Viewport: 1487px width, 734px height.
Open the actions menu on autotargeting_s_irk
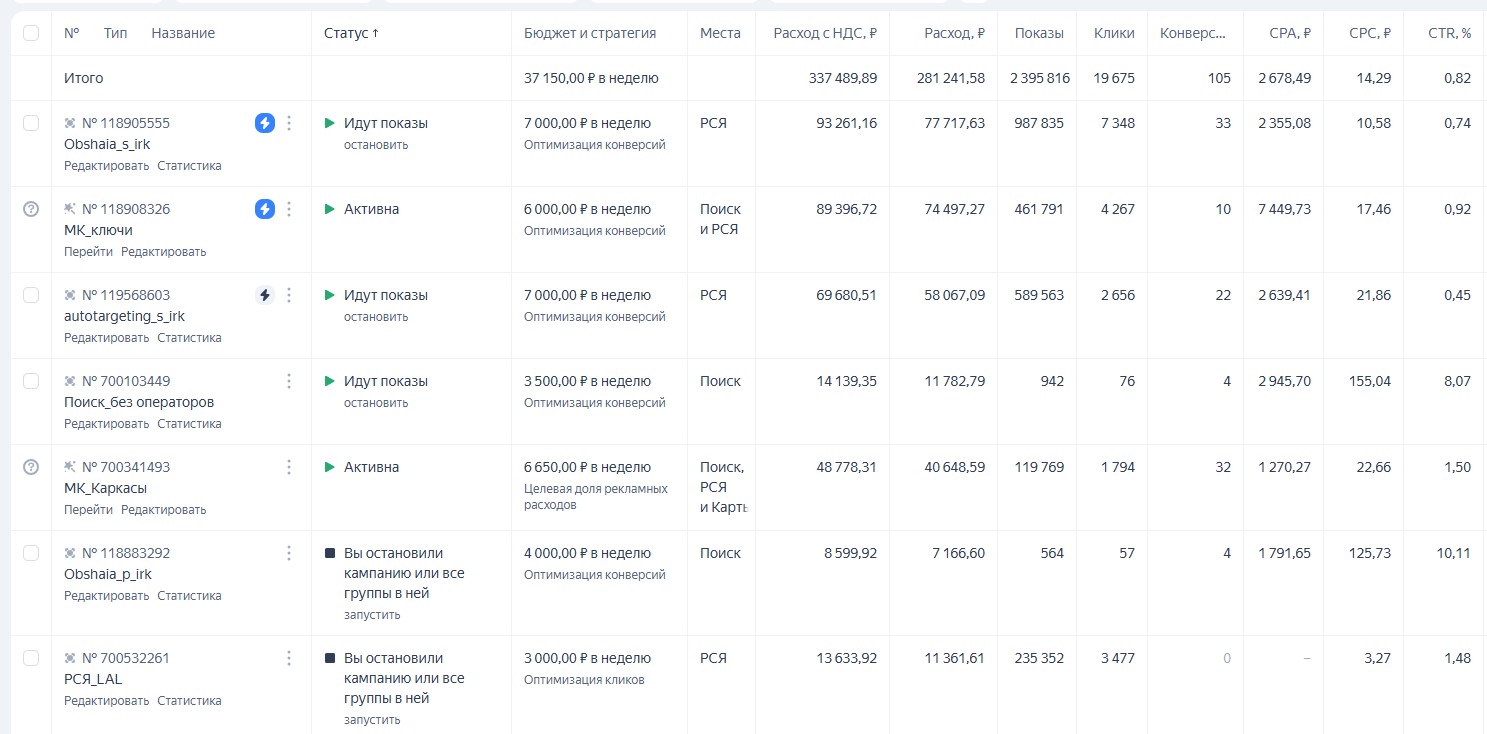pos(289,294)
